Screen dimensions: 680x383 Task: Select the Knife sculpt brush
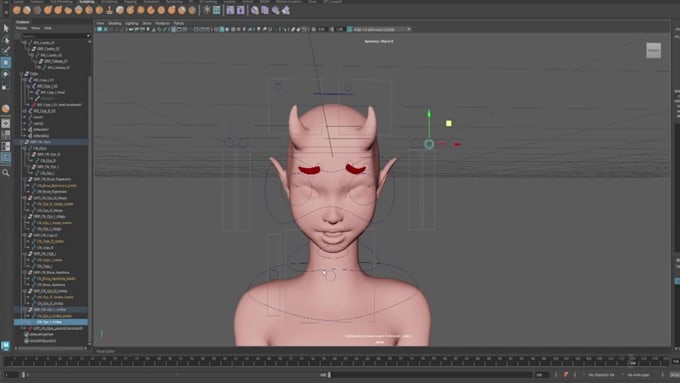pos(151,10)
